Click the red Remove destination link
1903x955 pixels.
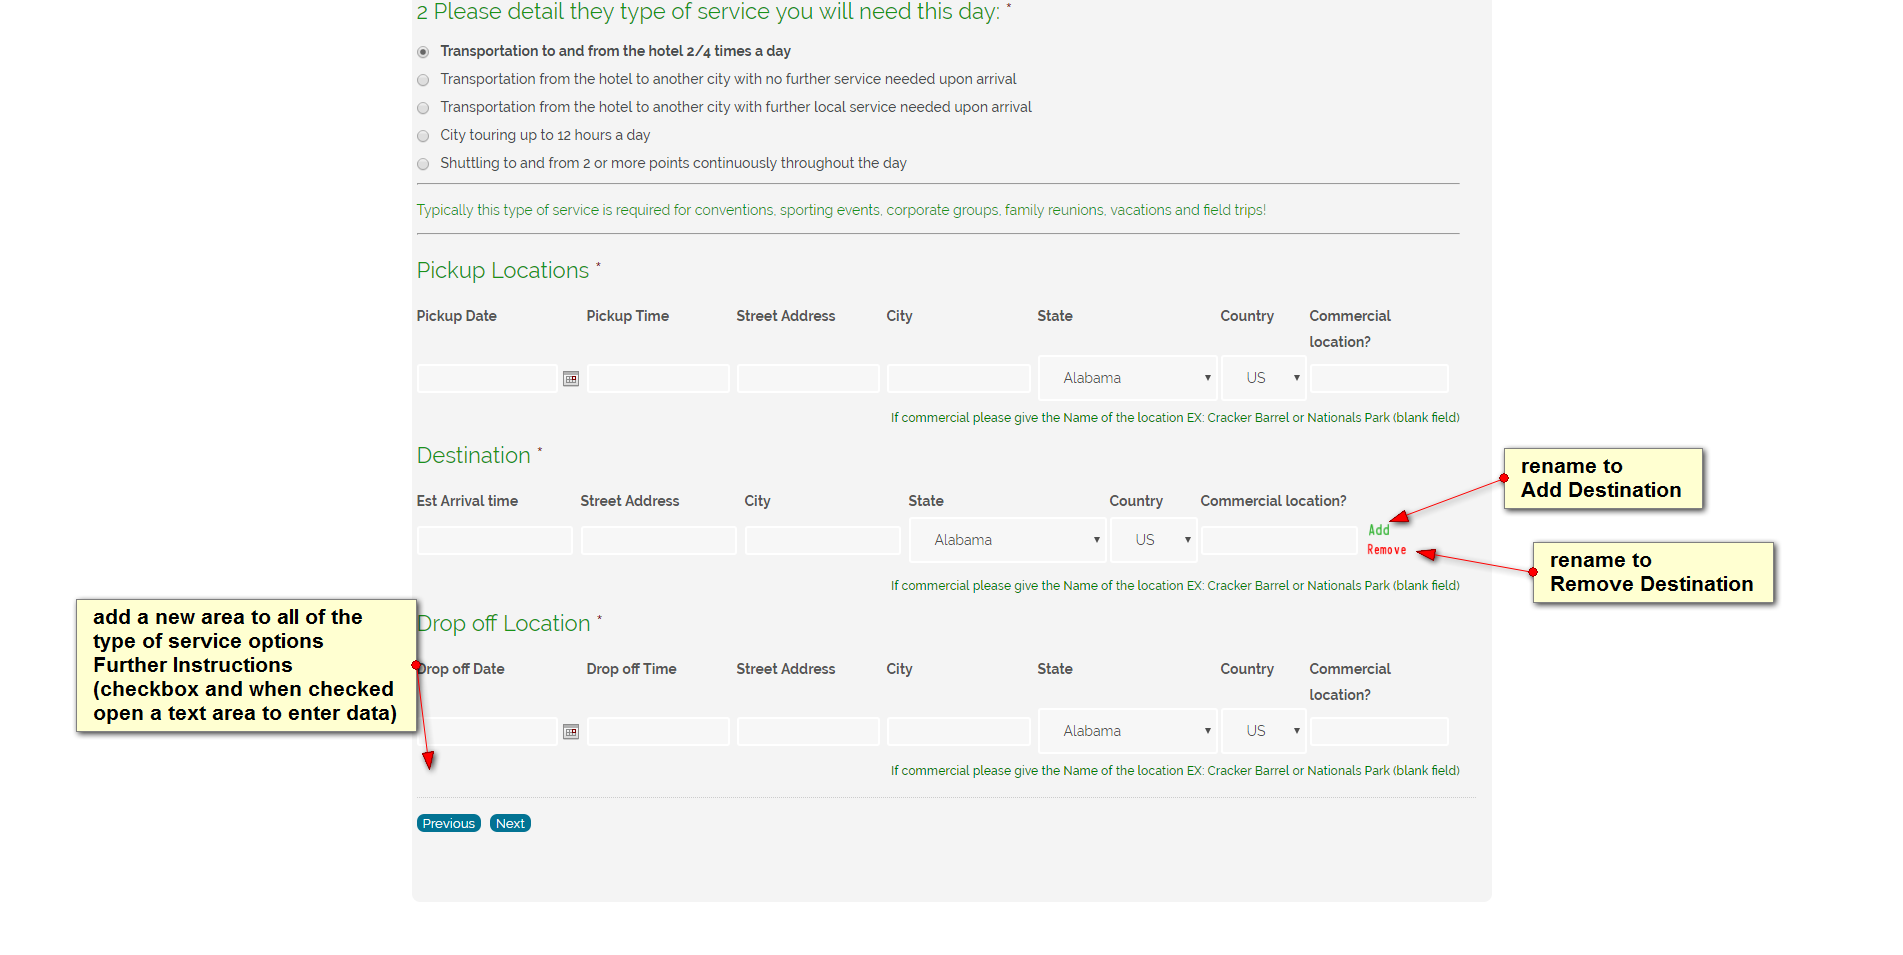point(1386,550)
